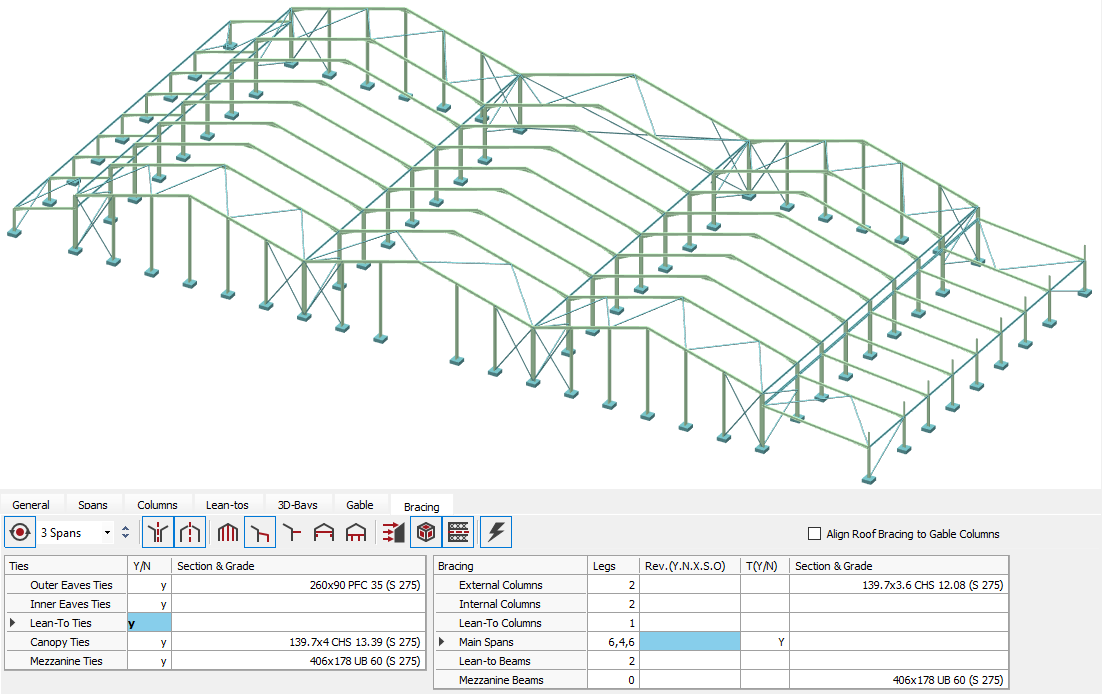Switch to the Lean-tos tab
Screen dimensions: 1102x694
pyautogui.click(x=227, y=505)
